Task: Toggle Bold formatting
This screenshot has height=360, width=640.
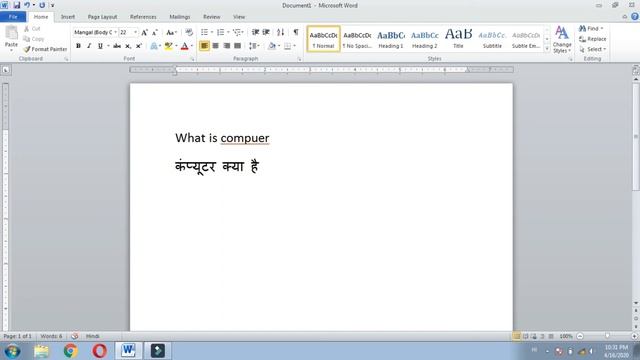Action: 78,46
